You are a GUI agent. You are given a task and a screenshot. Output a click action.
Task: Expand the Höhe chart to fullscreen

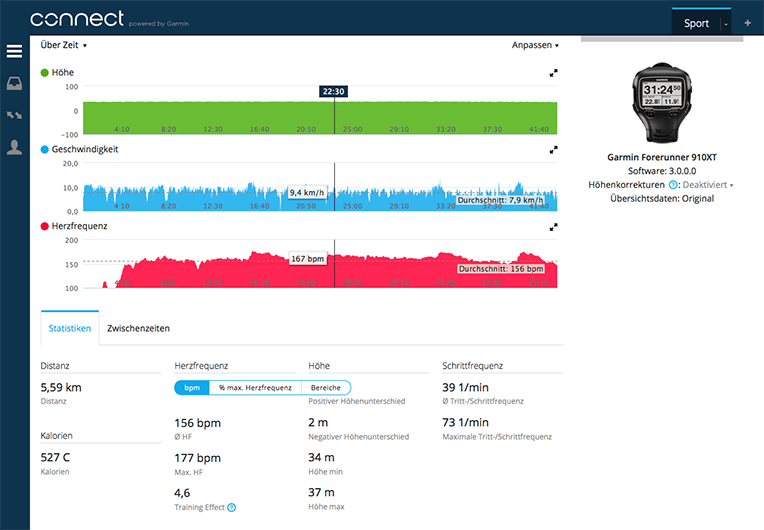pos(553,73)
